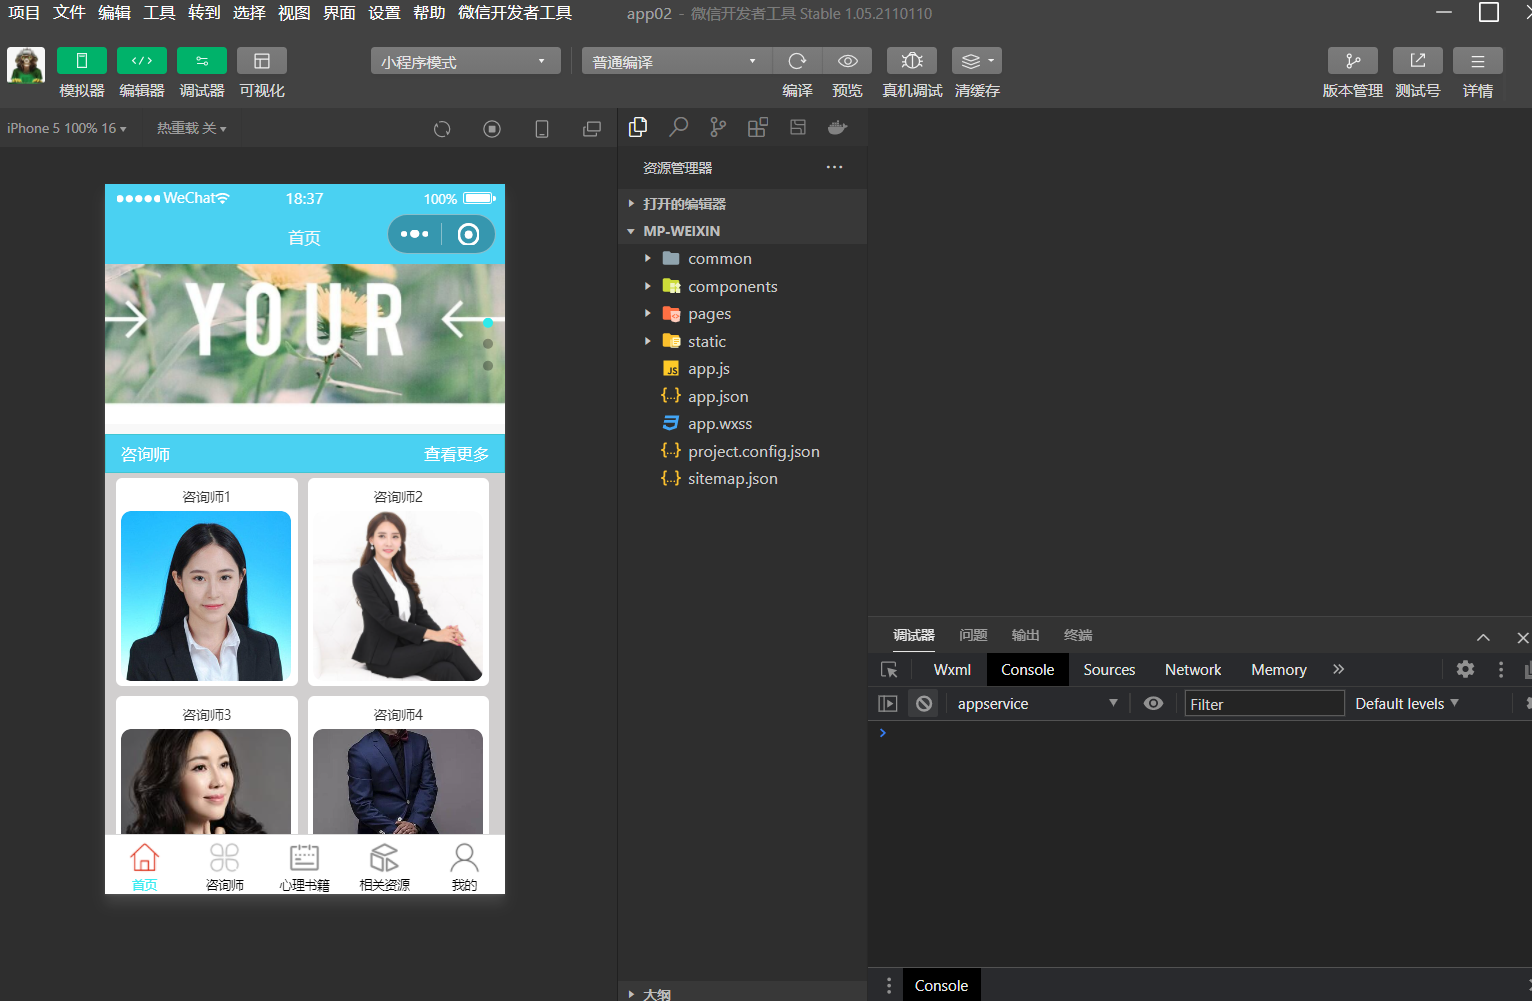Clear the console with the block icon
The width and height of the screenshot is (1532, 1001).
click(924, 704)
